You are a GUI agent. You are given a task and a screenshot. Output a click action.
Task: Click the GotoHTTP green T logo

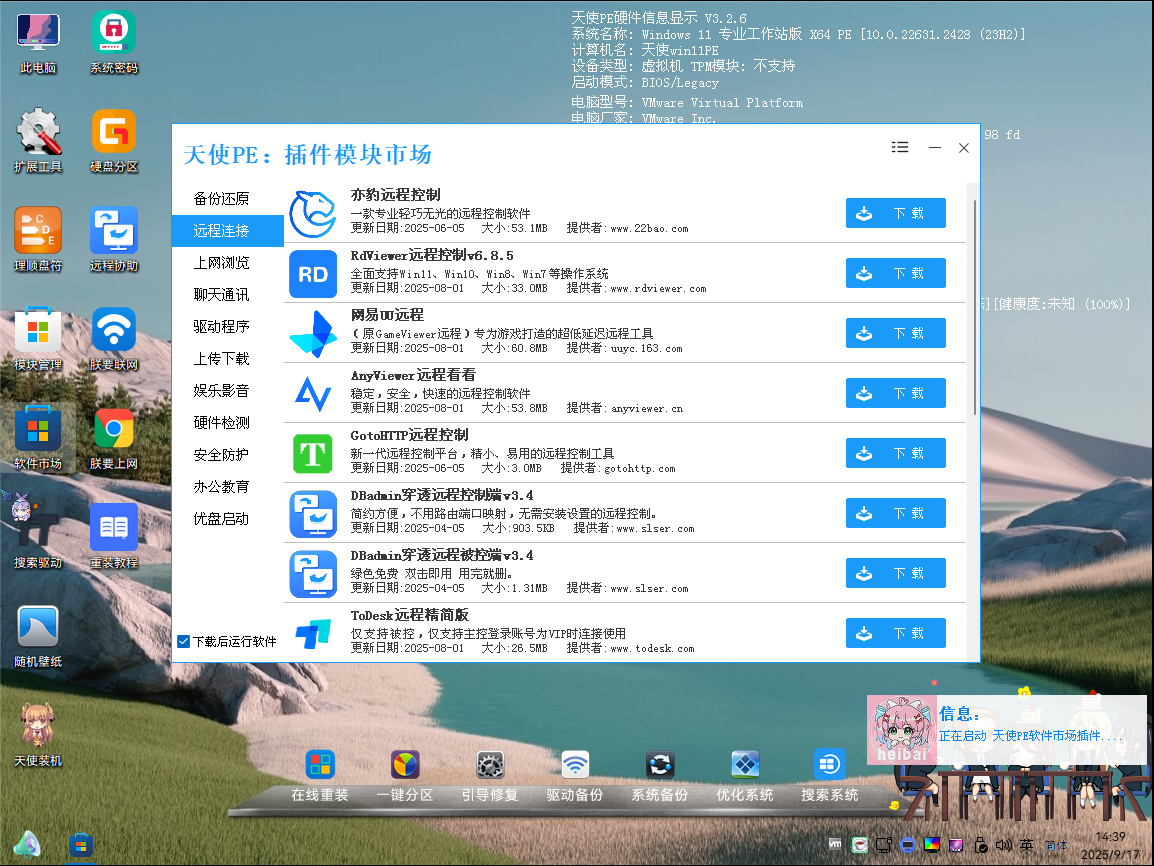click(x=313, y=453)
